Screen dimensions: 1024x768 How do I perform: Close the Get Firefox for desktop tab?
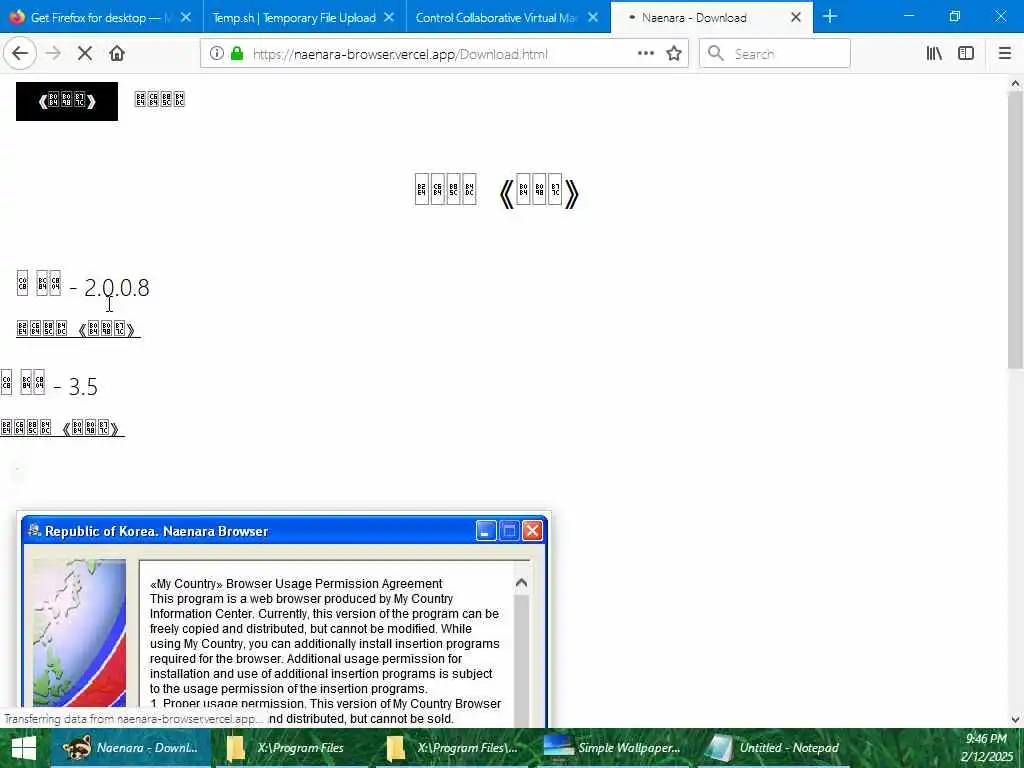coord(186,17)
